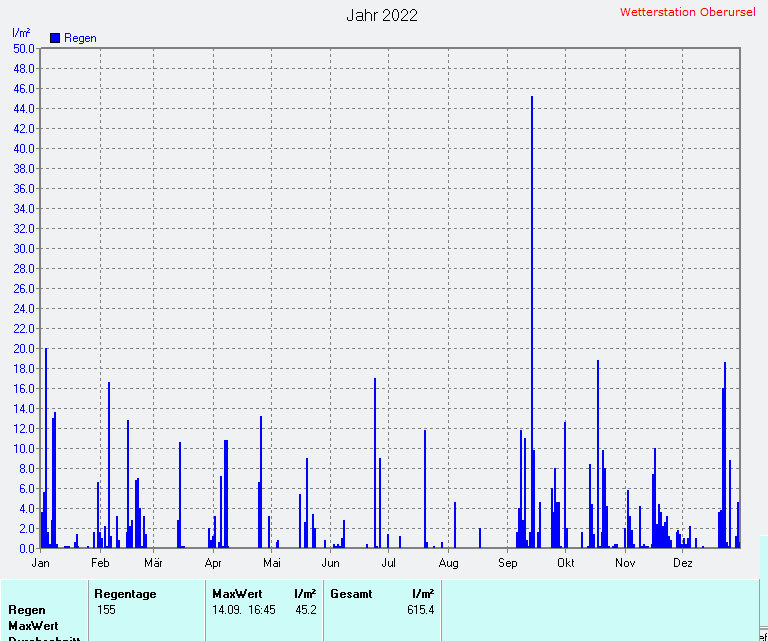Click the MaxWert column header
Screen dimensions: 768x641
coord(238,594)
